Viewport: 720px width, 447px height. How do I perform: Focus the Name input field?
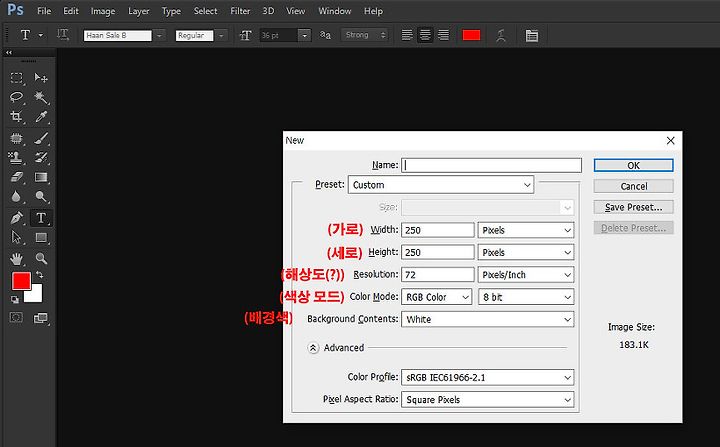pyautogui.click(x=491, y=165)
